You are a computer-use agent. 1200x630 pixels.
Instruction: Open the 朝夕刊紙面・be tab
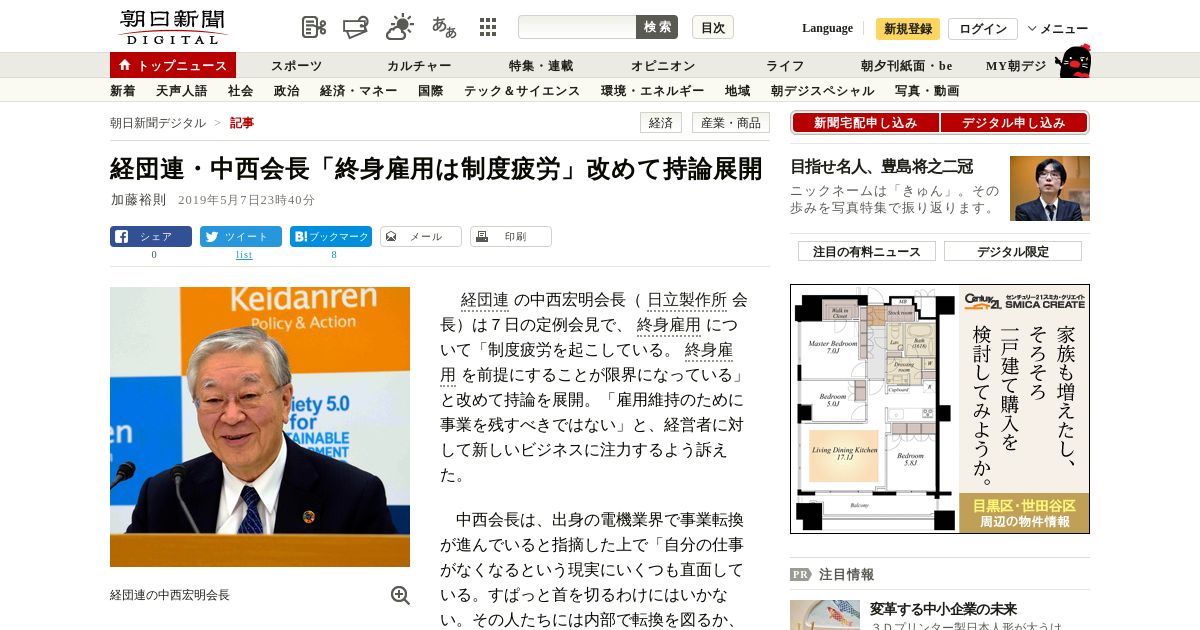point(907,66)
